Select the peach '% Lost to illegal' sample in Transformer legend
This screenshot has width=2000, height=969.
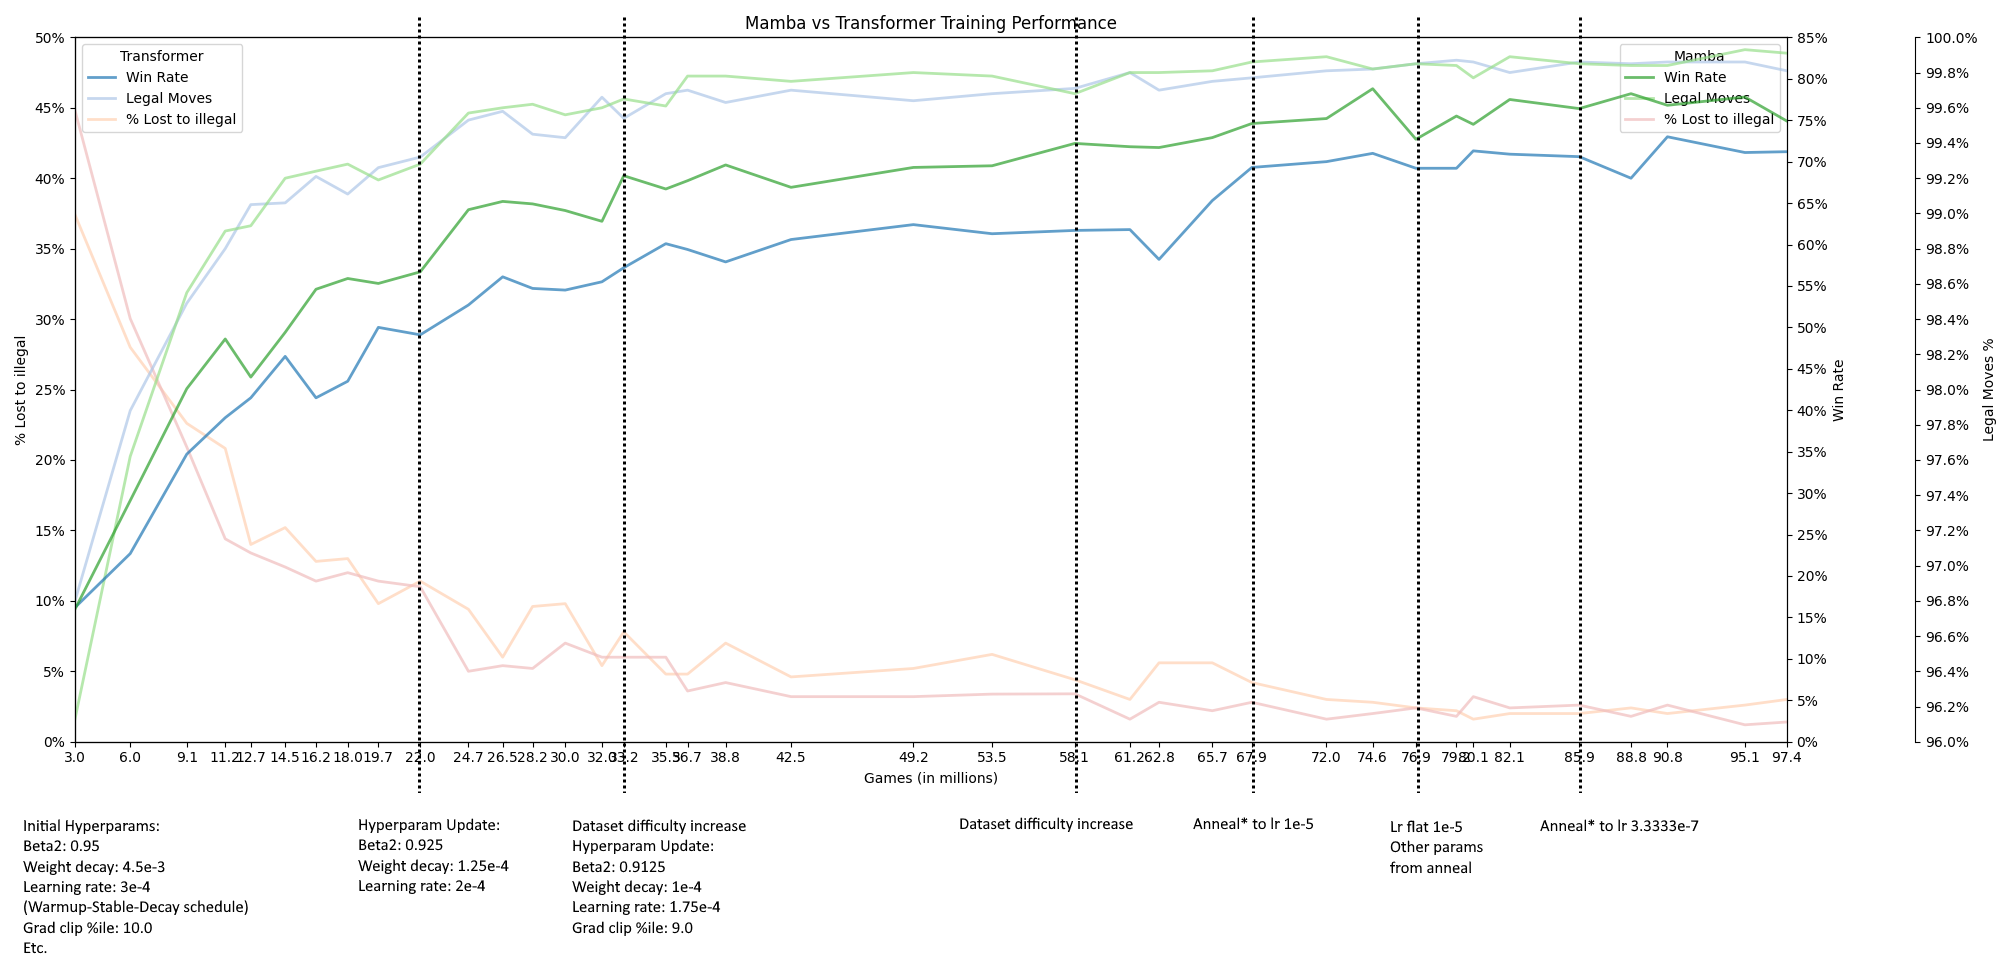pos(101,119)
